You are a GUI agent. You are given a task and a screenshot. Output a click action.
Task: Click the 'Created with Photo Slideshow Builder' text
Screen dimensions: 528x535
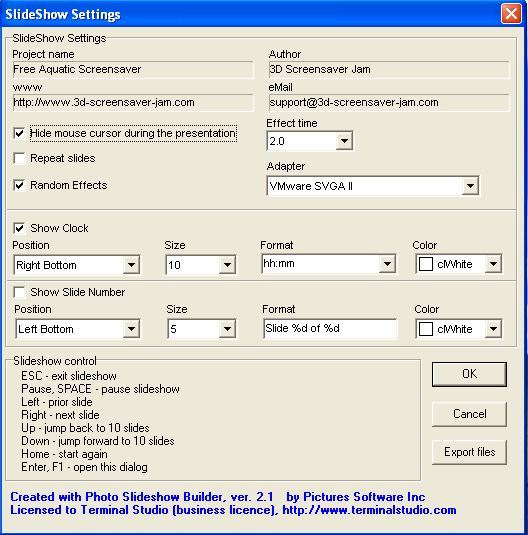pos(142,497)
